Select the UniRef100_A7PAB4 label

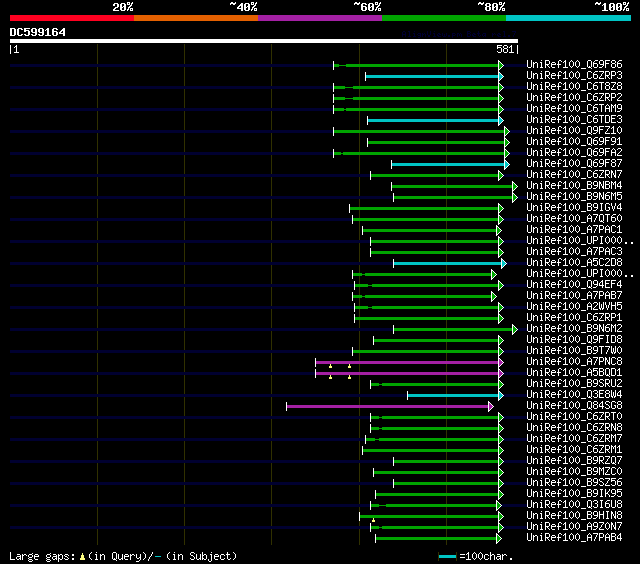click(574, 538)
